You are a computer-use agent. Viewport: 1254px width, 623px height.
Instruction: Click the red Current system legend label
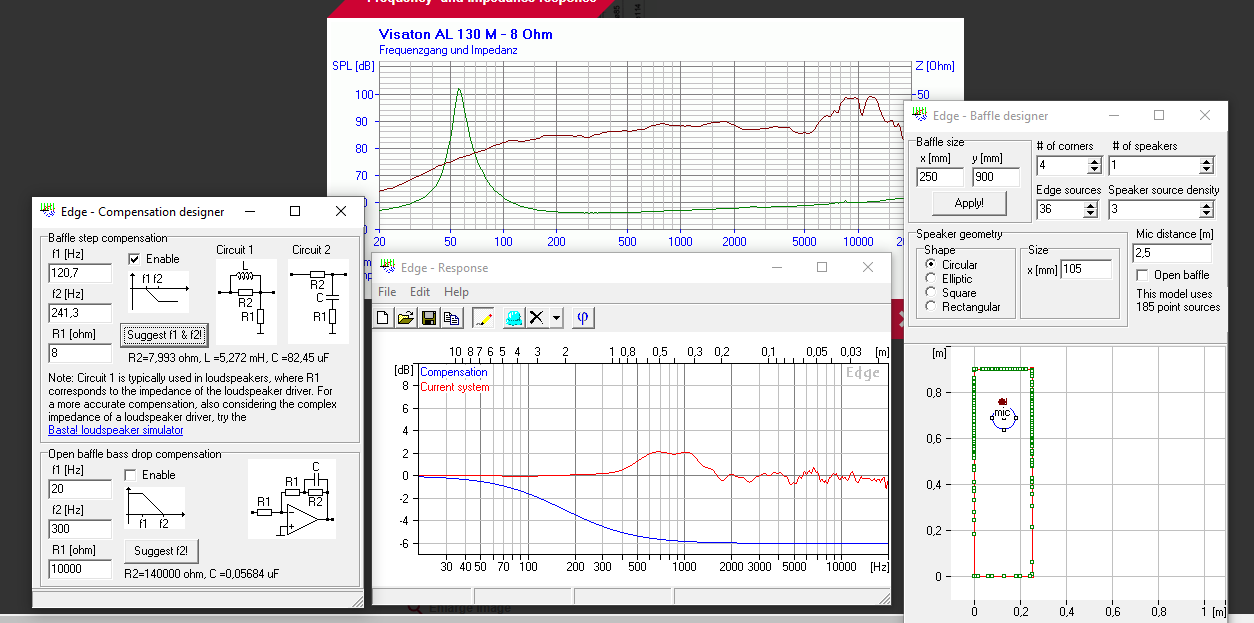(x=455, y=387)
